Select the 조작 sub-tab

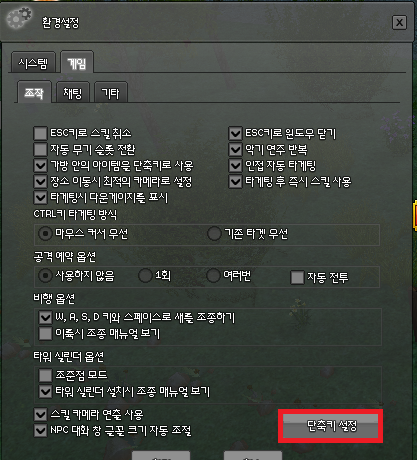coord(34,92)
